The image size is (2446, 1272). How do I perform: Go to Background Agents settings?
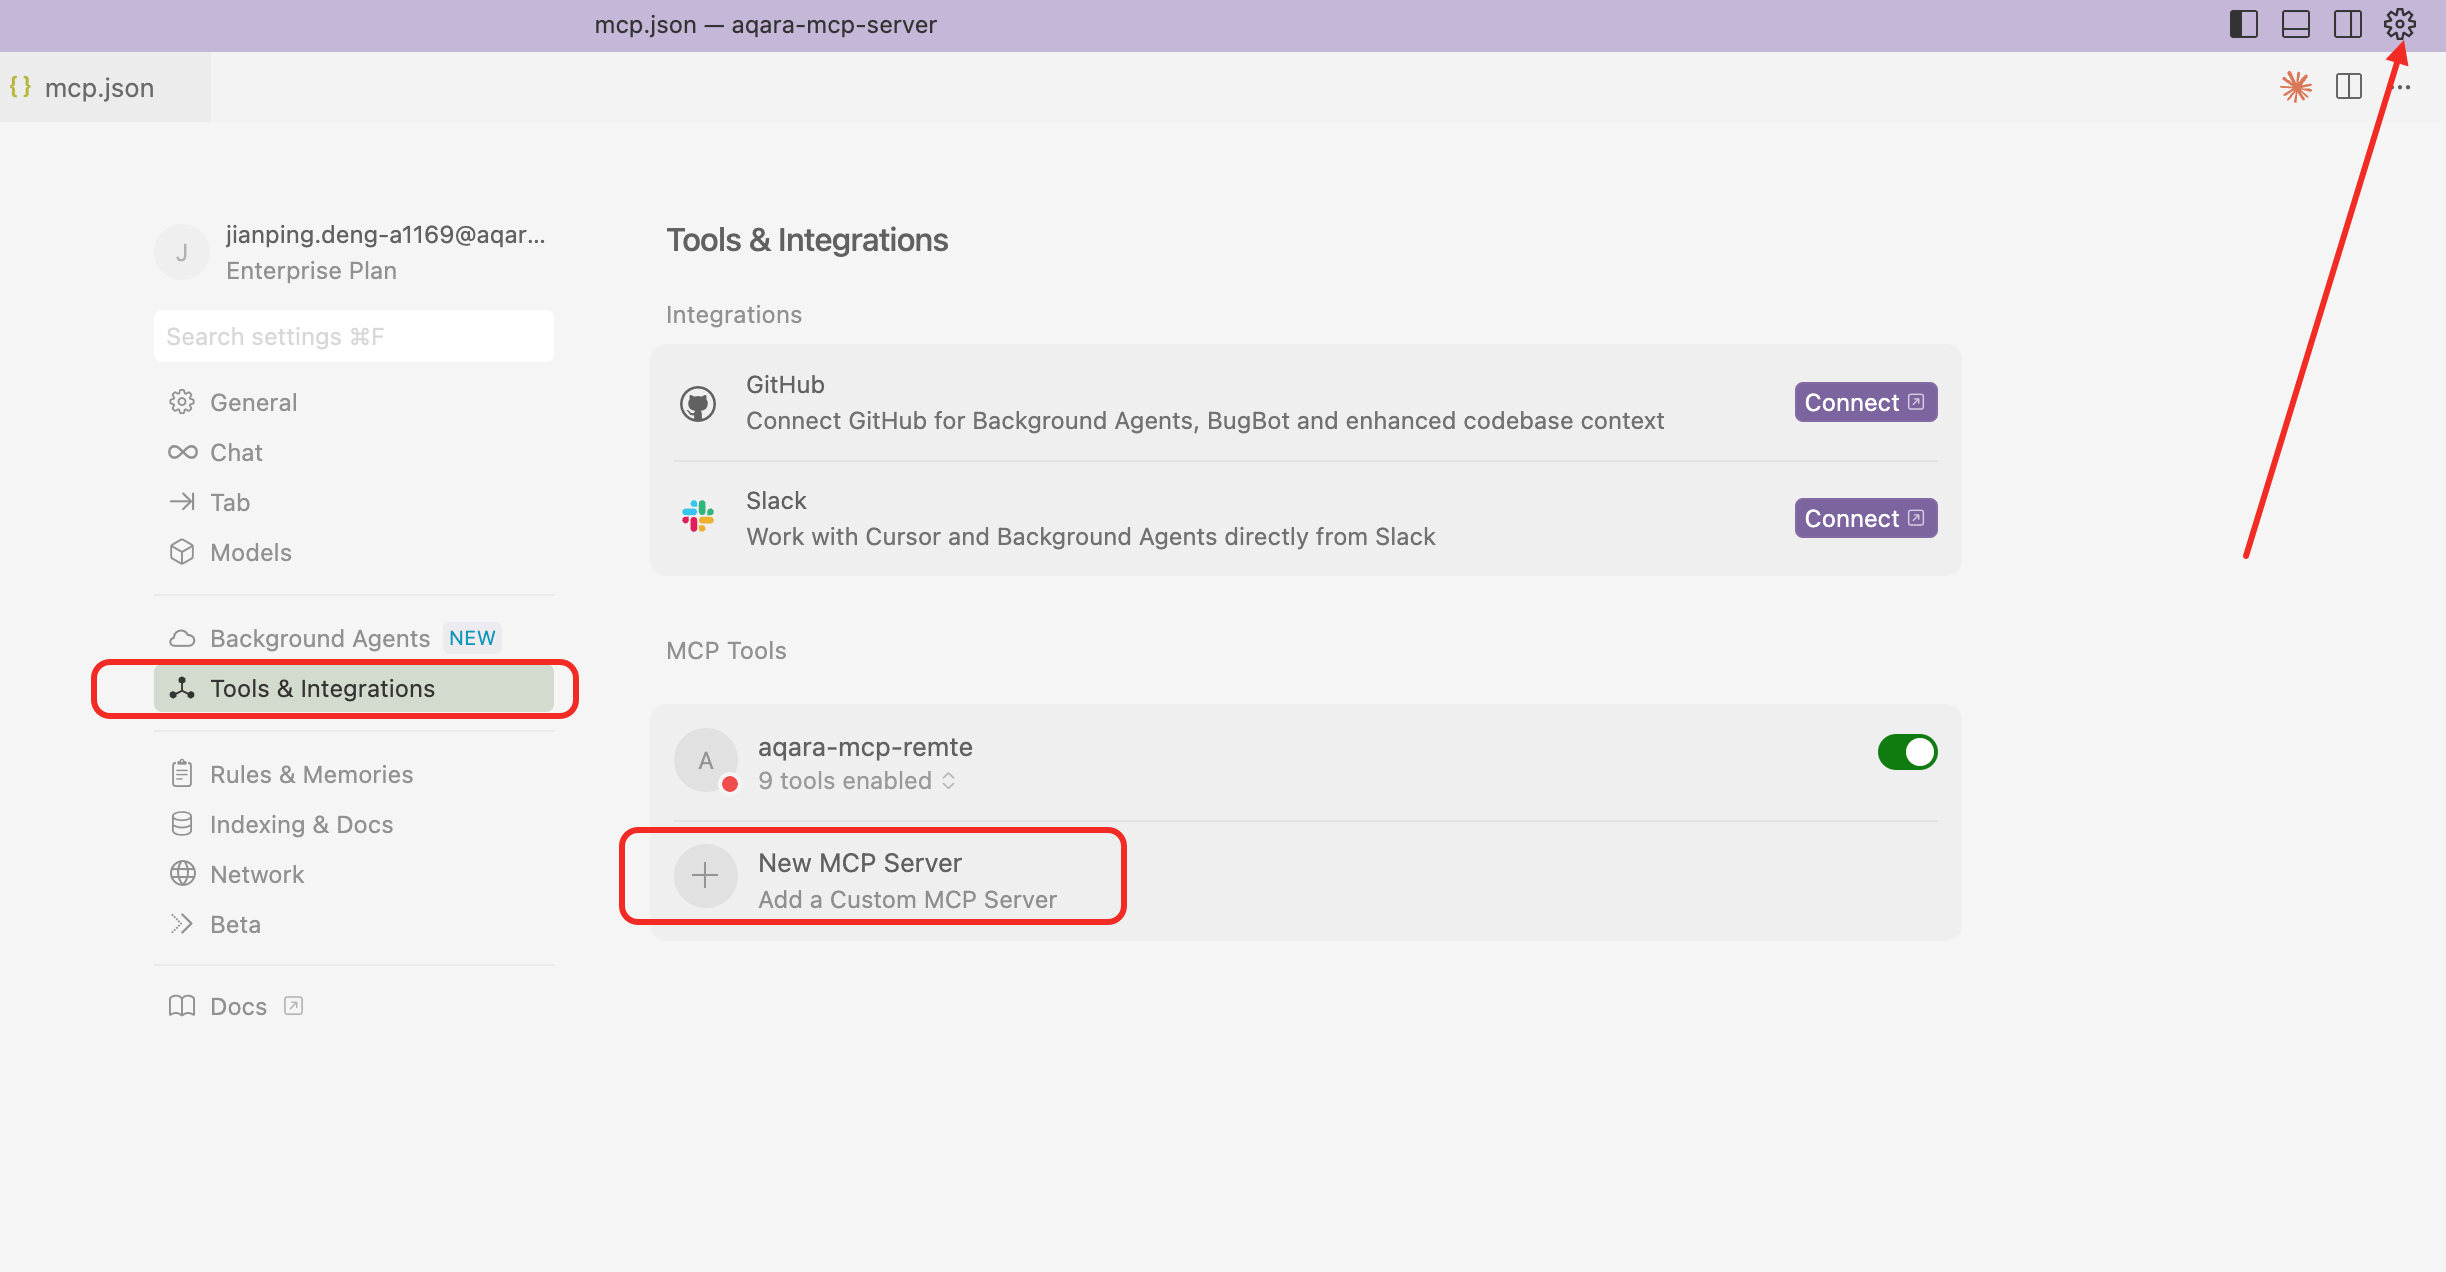tap(319, 638)
